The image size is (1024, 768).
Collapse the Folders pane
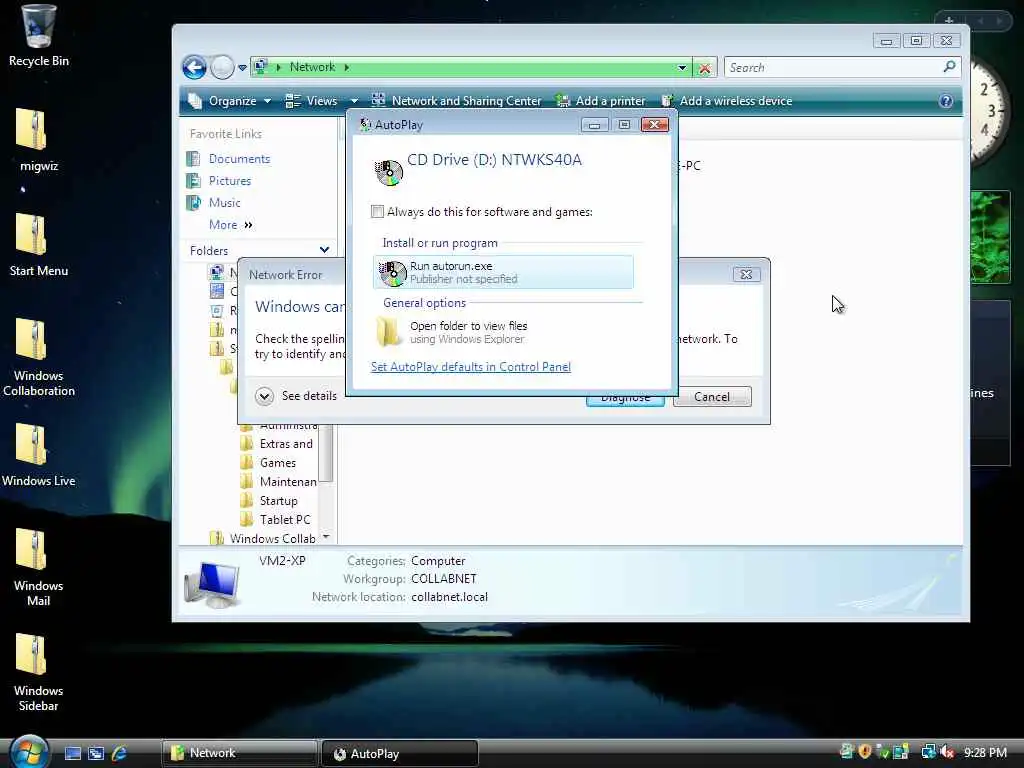tap(325, 250)
